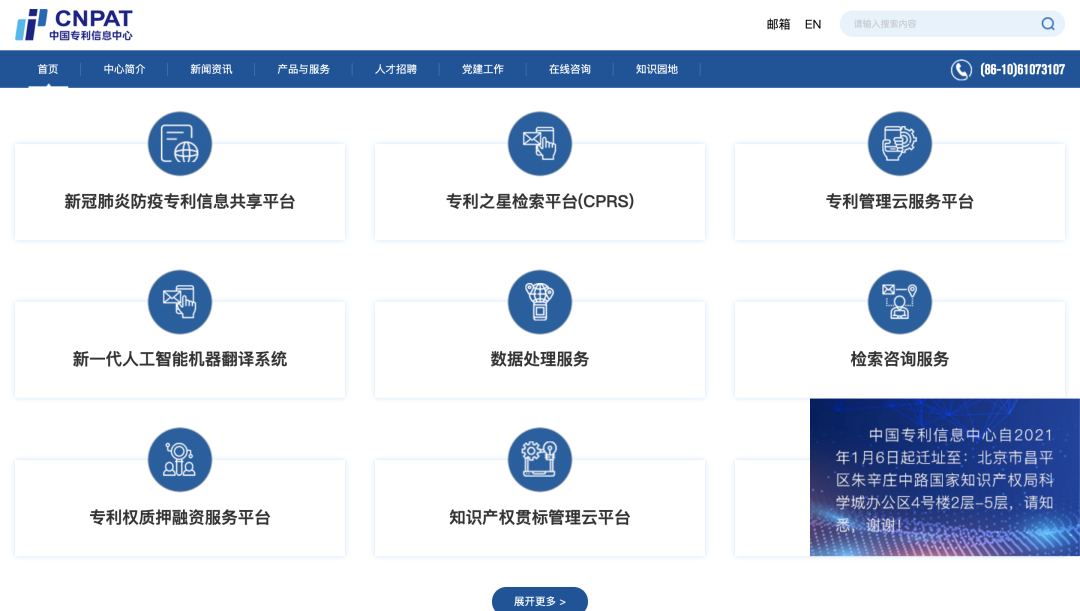Click the 新一代人工智能机器翻译系统 icon
The image size is (1080, 611).
[180, 301]
